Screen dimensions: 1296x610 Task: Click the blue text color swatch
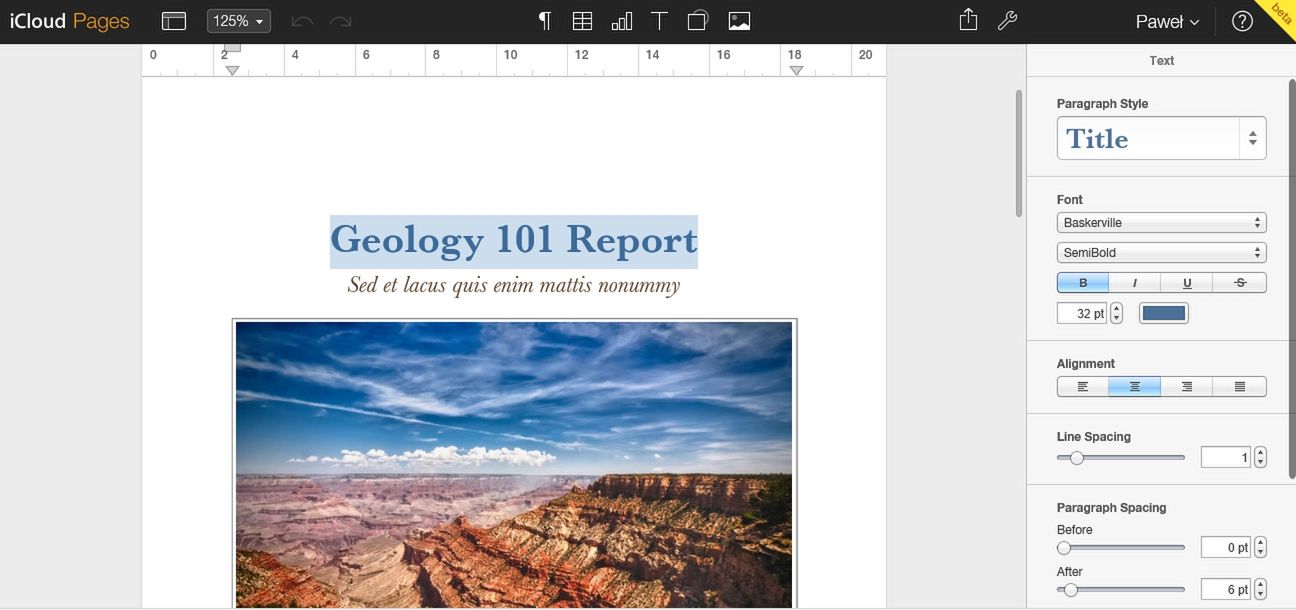click(x=1163, y=313)
